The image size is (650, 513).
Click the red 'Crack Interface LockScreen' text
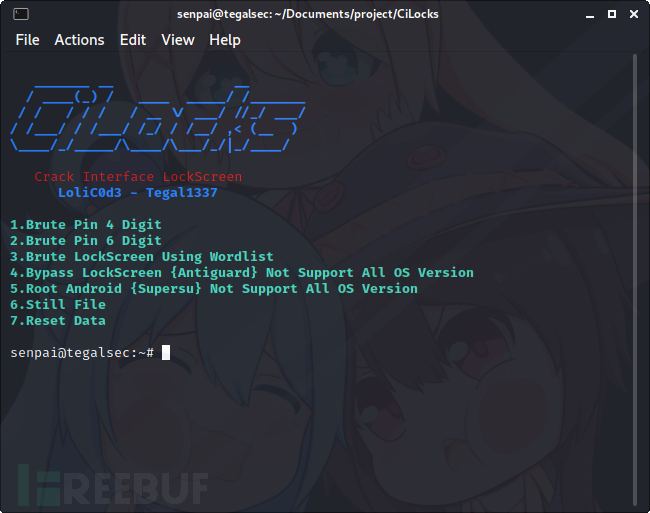click(x=138, y=177)
